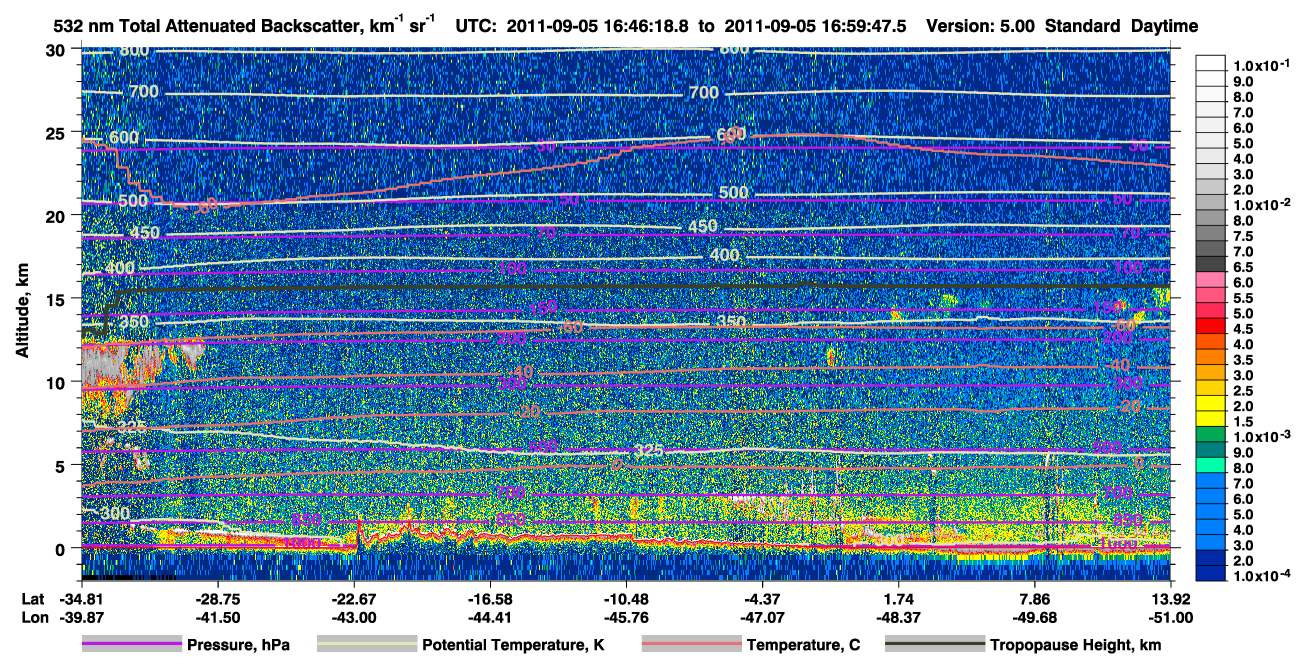Click latitude value '7.86'
The height and width of the screenshot is (667, 1300).
pyautogui.click(x=1034, y=597)
